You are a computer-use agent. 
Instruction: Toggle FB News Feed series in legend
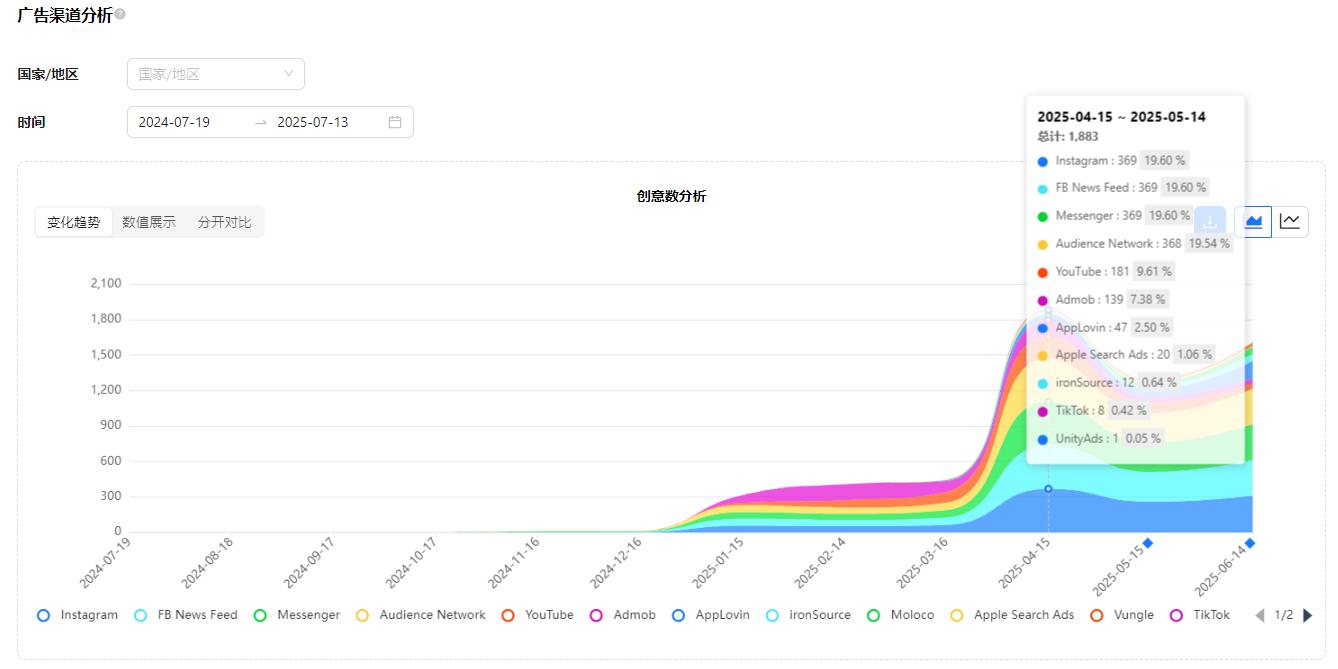[185, 615]
